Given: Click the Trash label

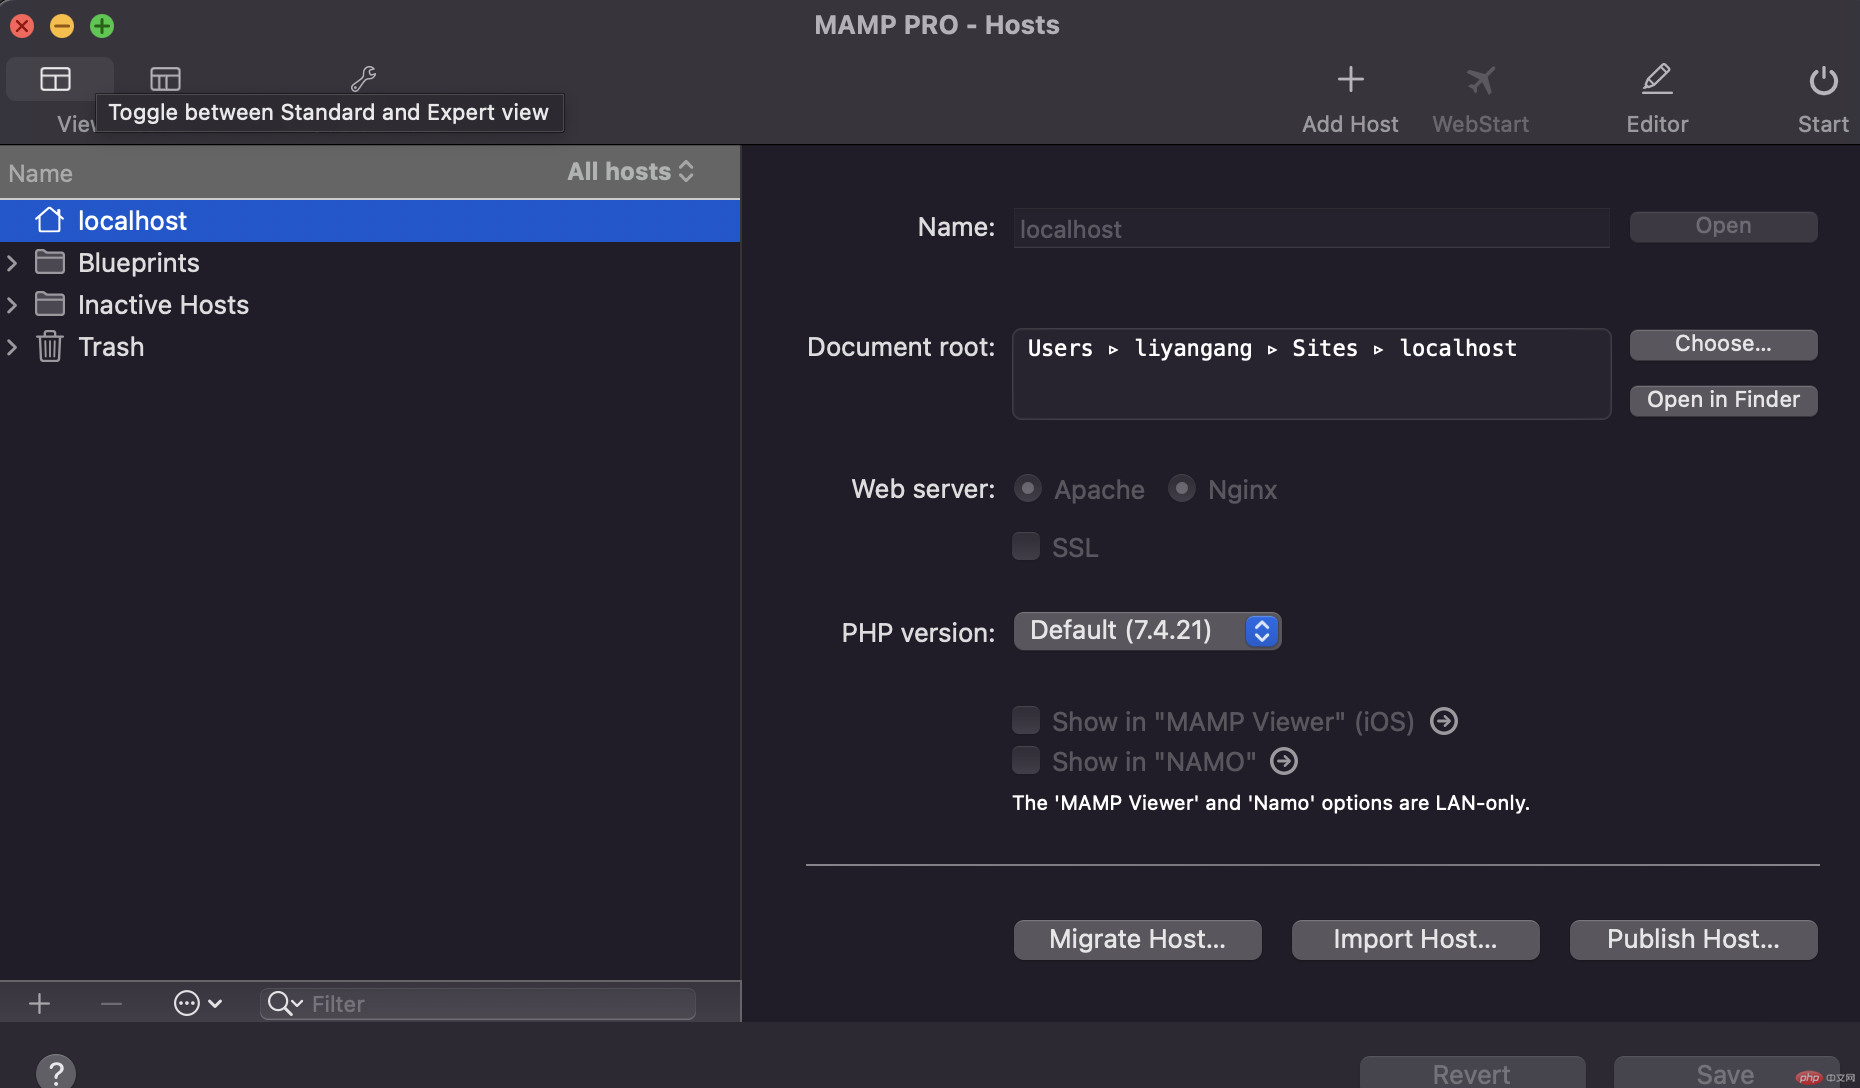Looking at the screenshot, I should pyautogui.click(x=111, y=347).
